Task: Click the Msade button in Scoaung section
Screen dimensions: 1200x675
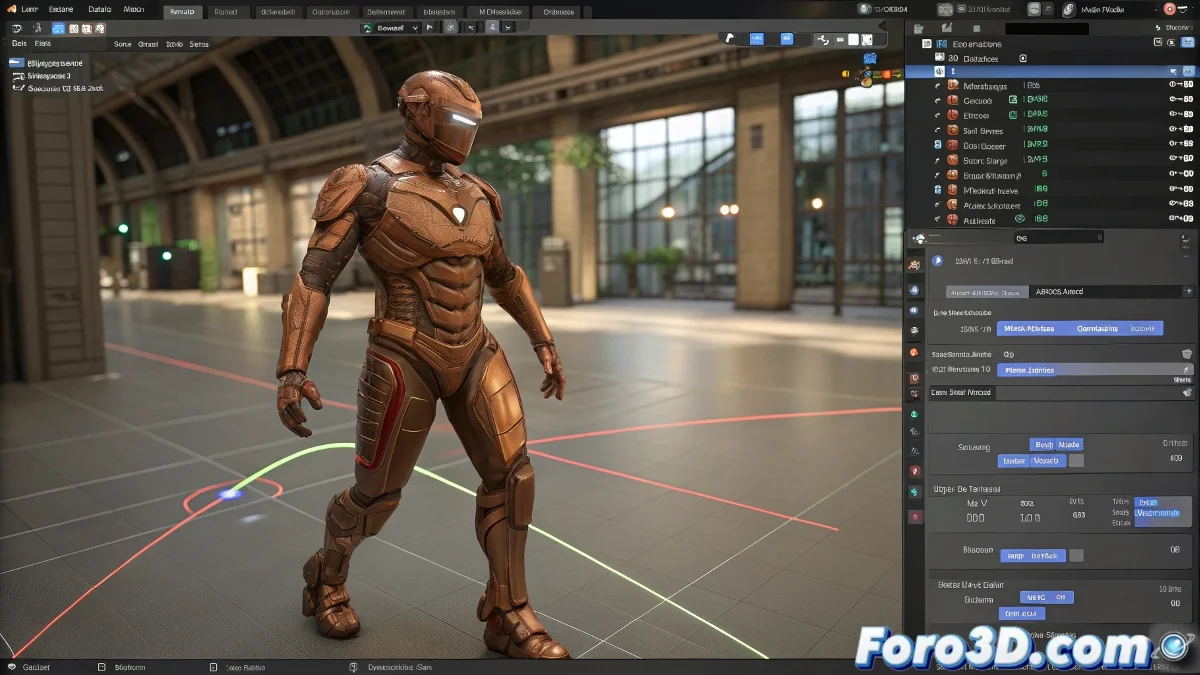Action: coord(1070,444)
